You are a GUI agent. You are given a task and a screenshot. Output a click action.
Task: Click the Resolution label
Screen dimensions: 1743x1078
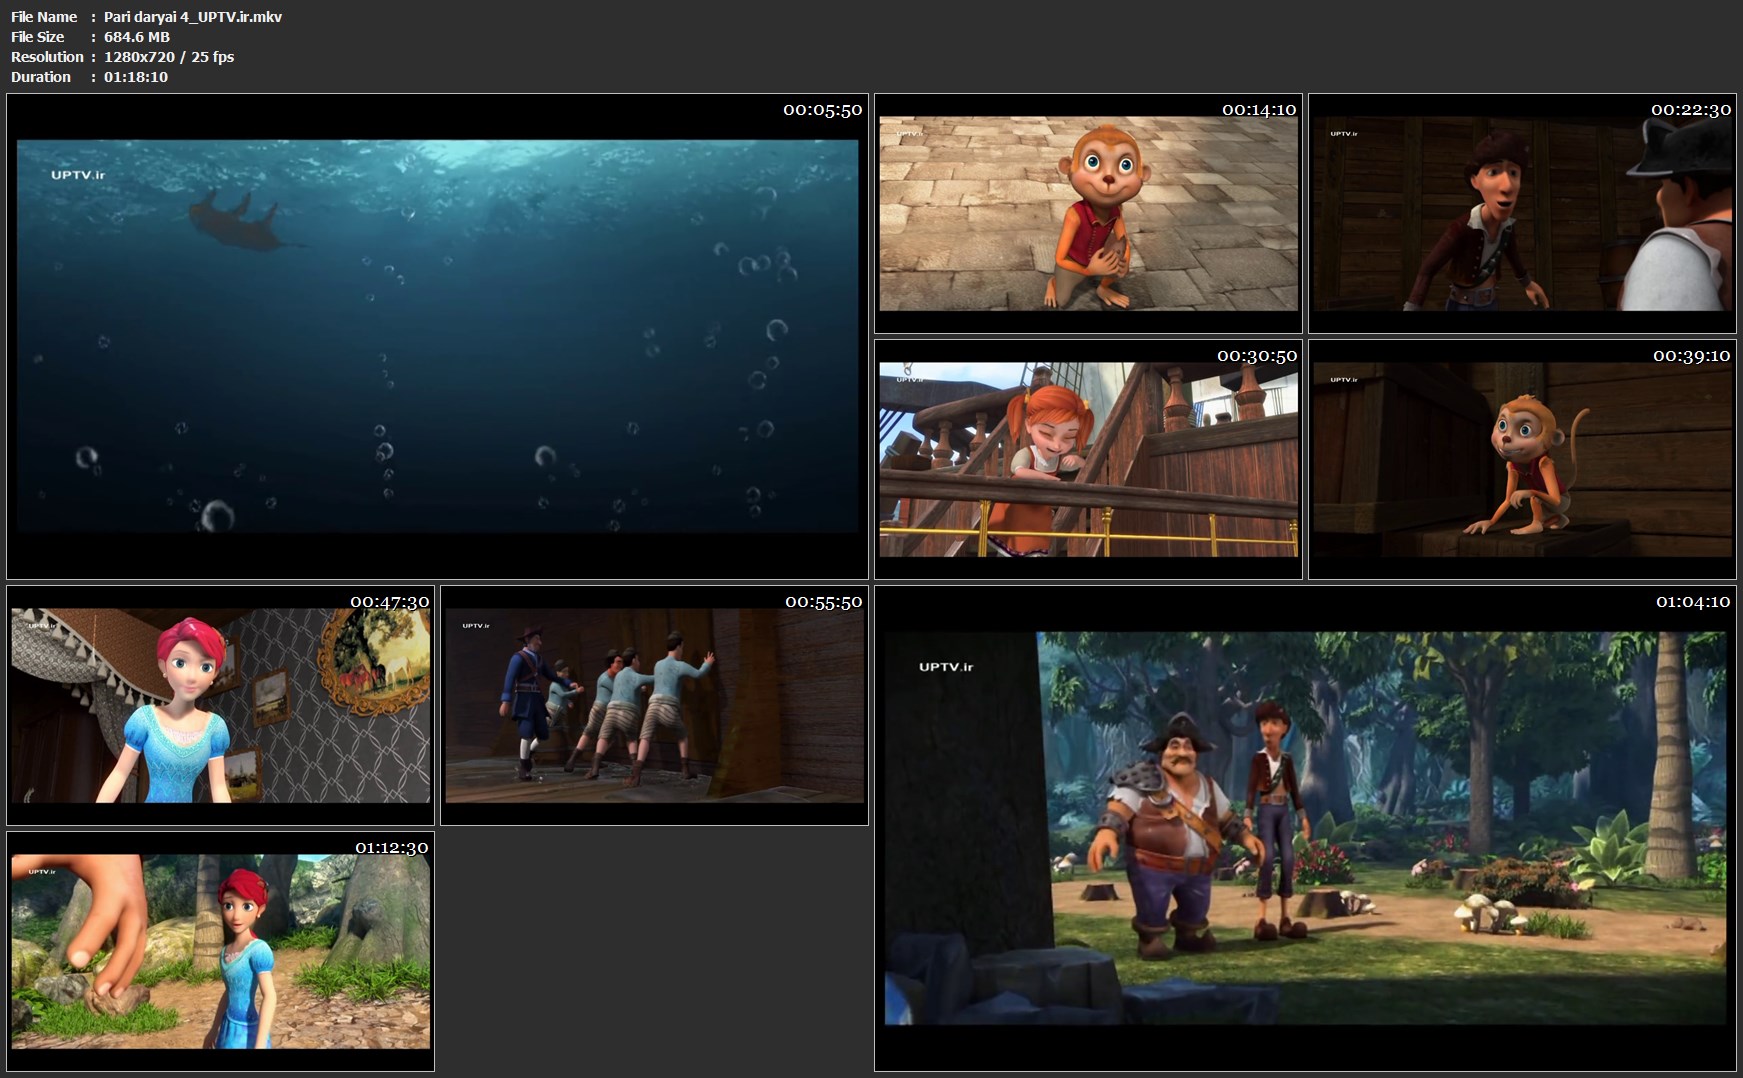click(x=47, y=57)
